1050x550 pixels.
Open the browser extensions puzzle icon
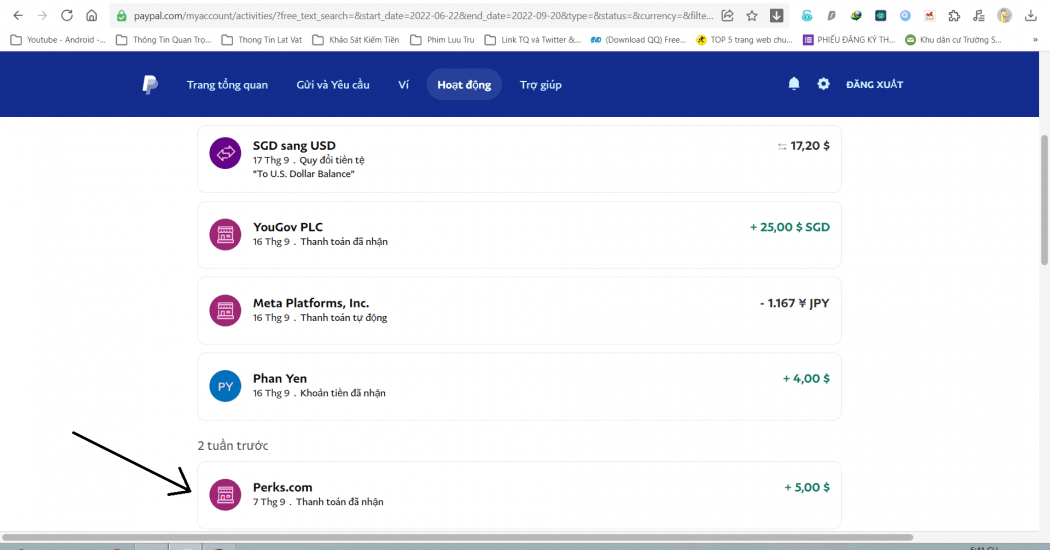954,15
